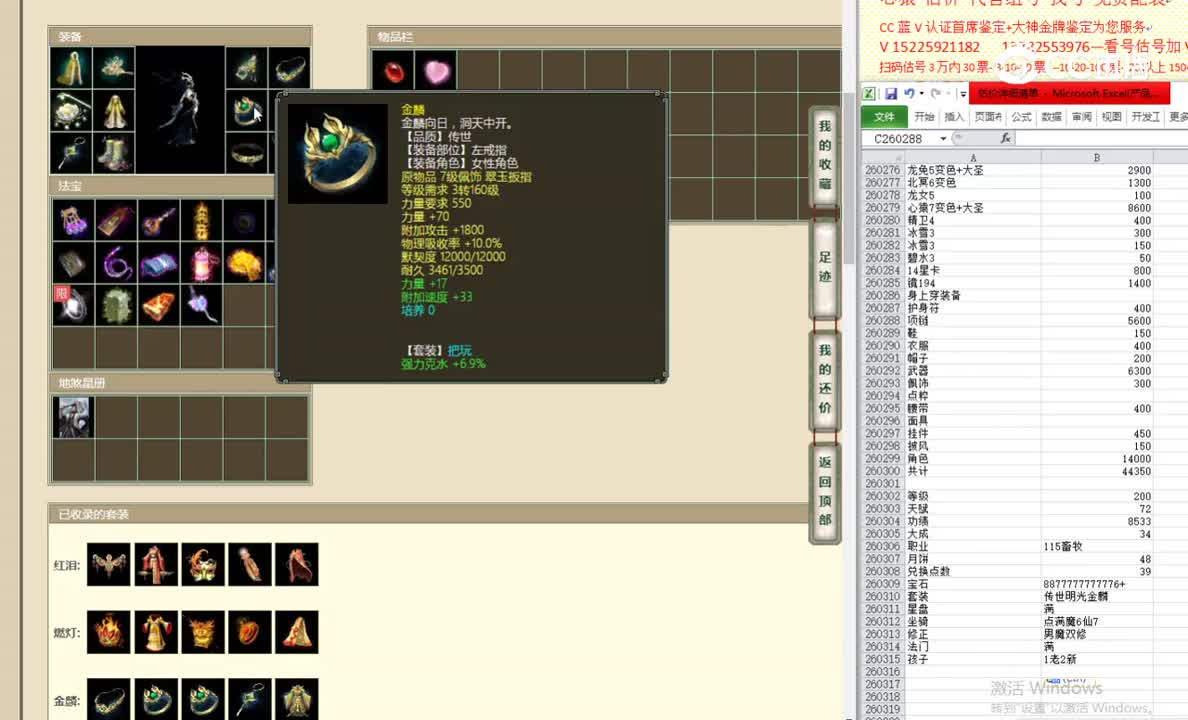Image resolution: width=1188 pixels, height=720 pixels.
Task: Switch to the 数据 ribbon tab
Action: point(1051,117)
